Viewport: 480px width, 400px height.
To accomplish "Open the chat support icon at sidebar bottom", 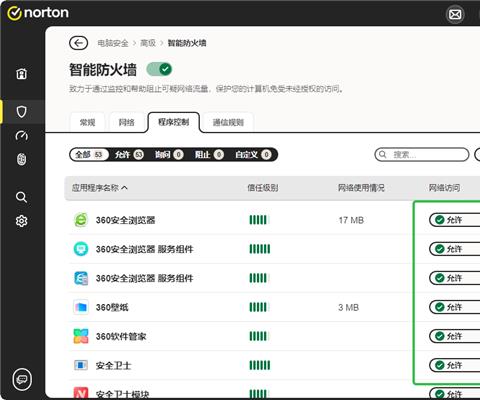I will click(x=22, y=379).
